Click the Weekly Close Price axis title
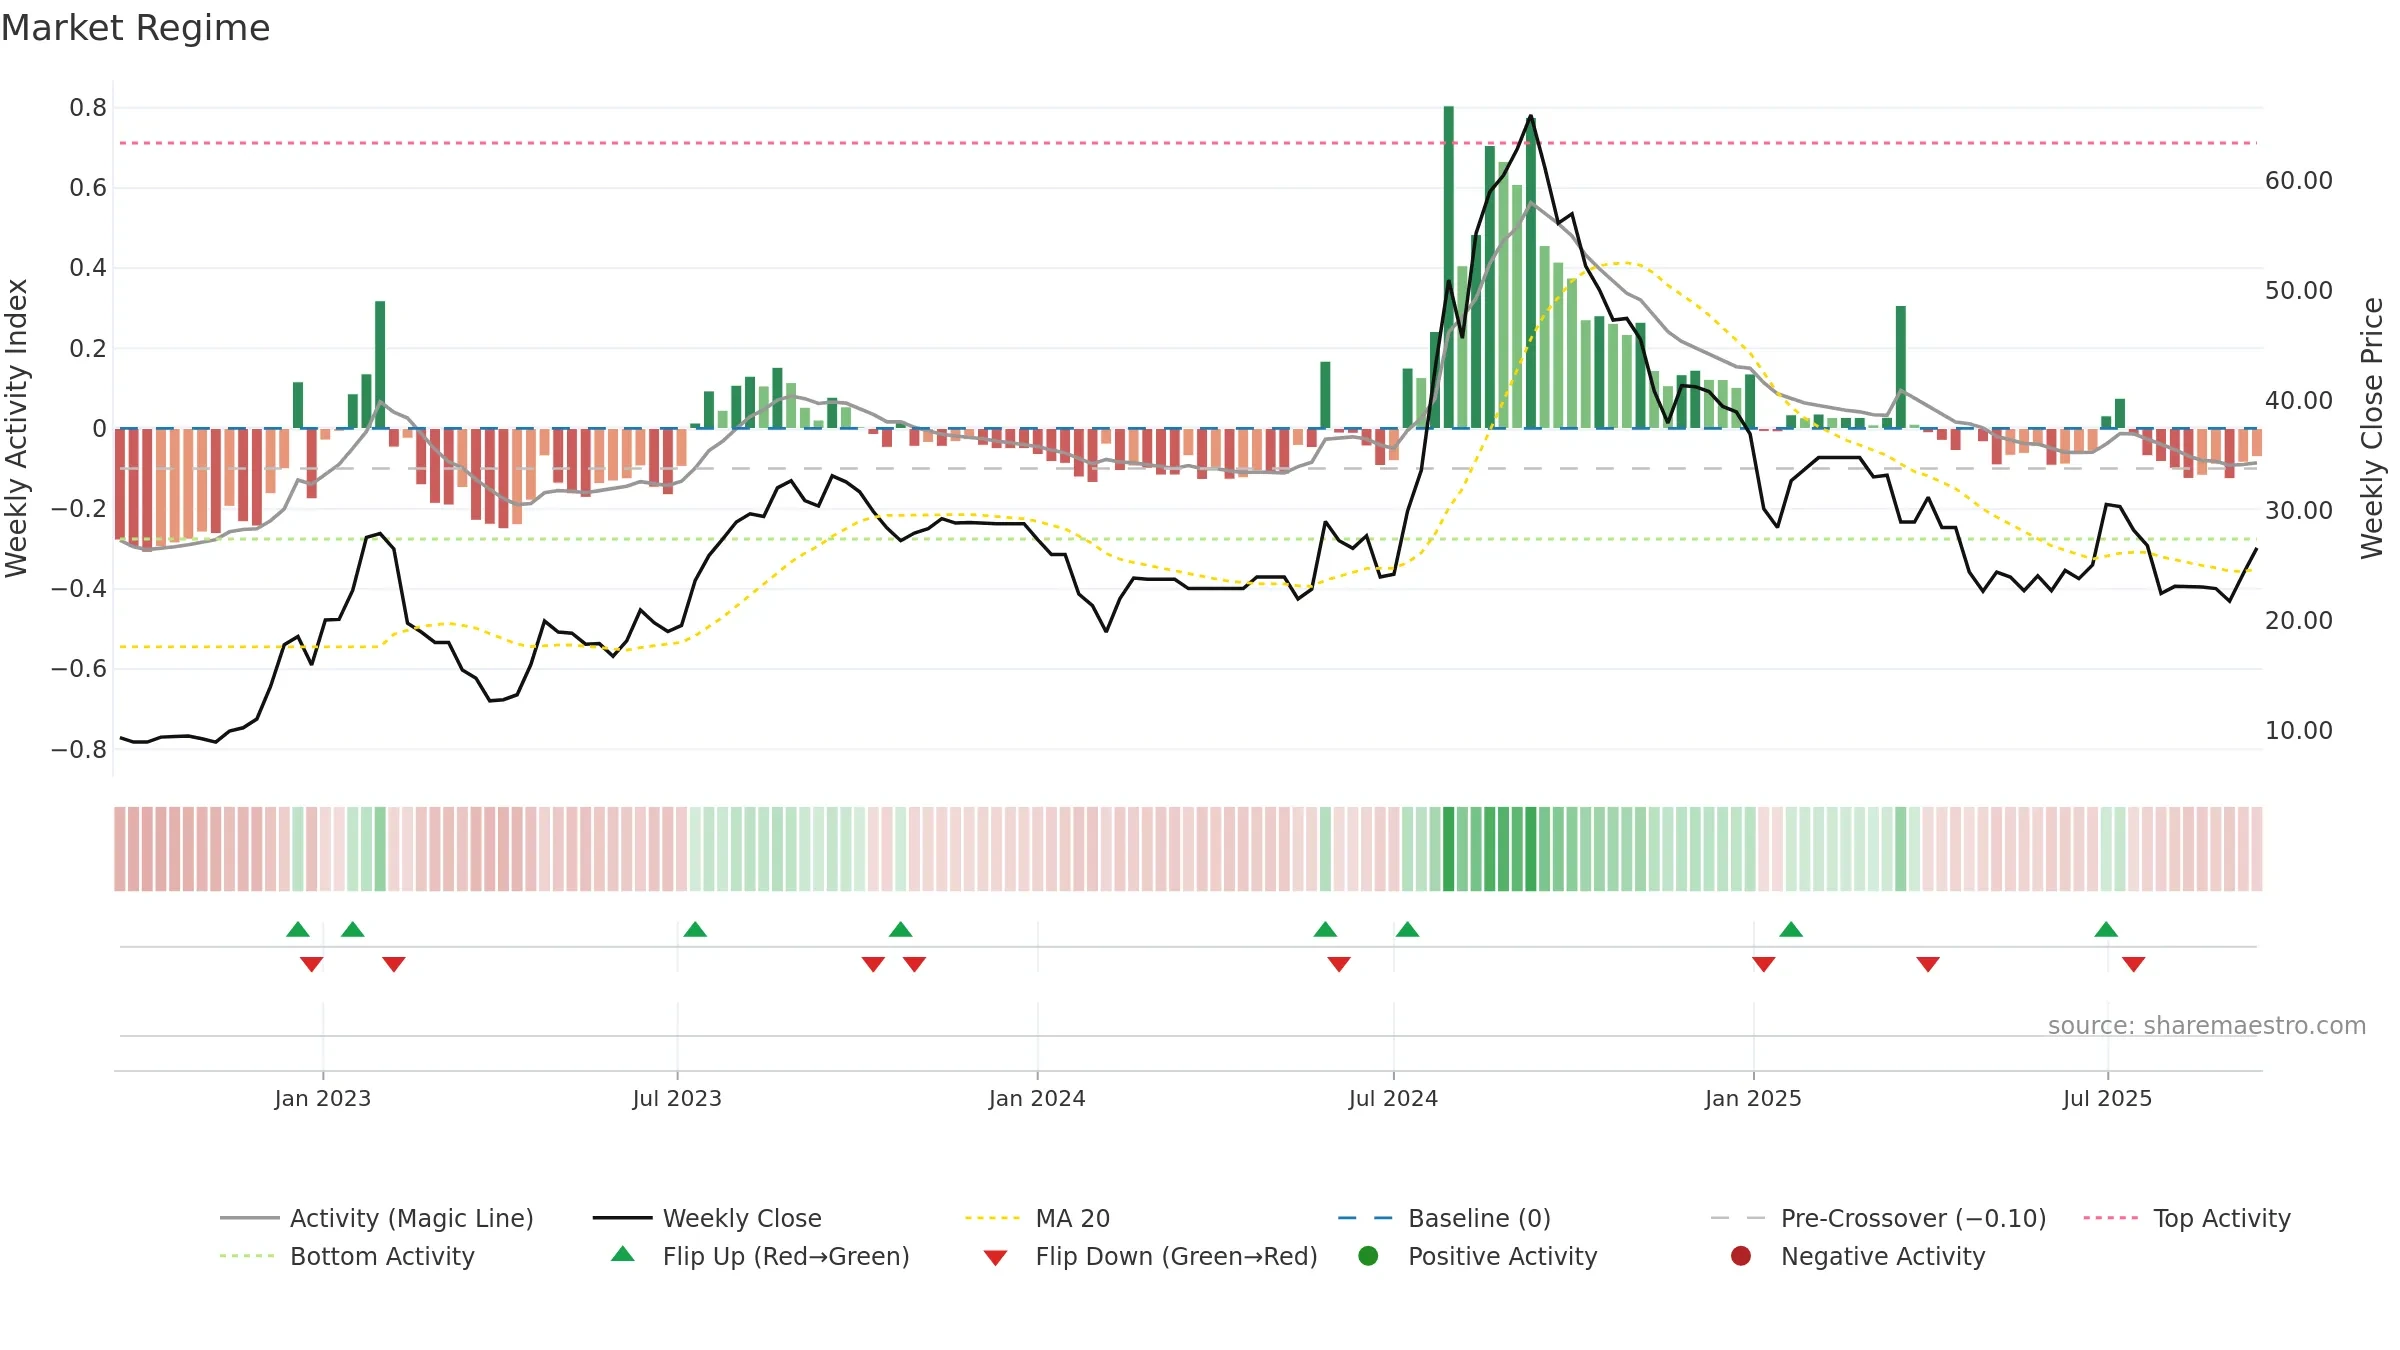Viewport: 2400px width, 1350px height. click(x=2372, y=428)
